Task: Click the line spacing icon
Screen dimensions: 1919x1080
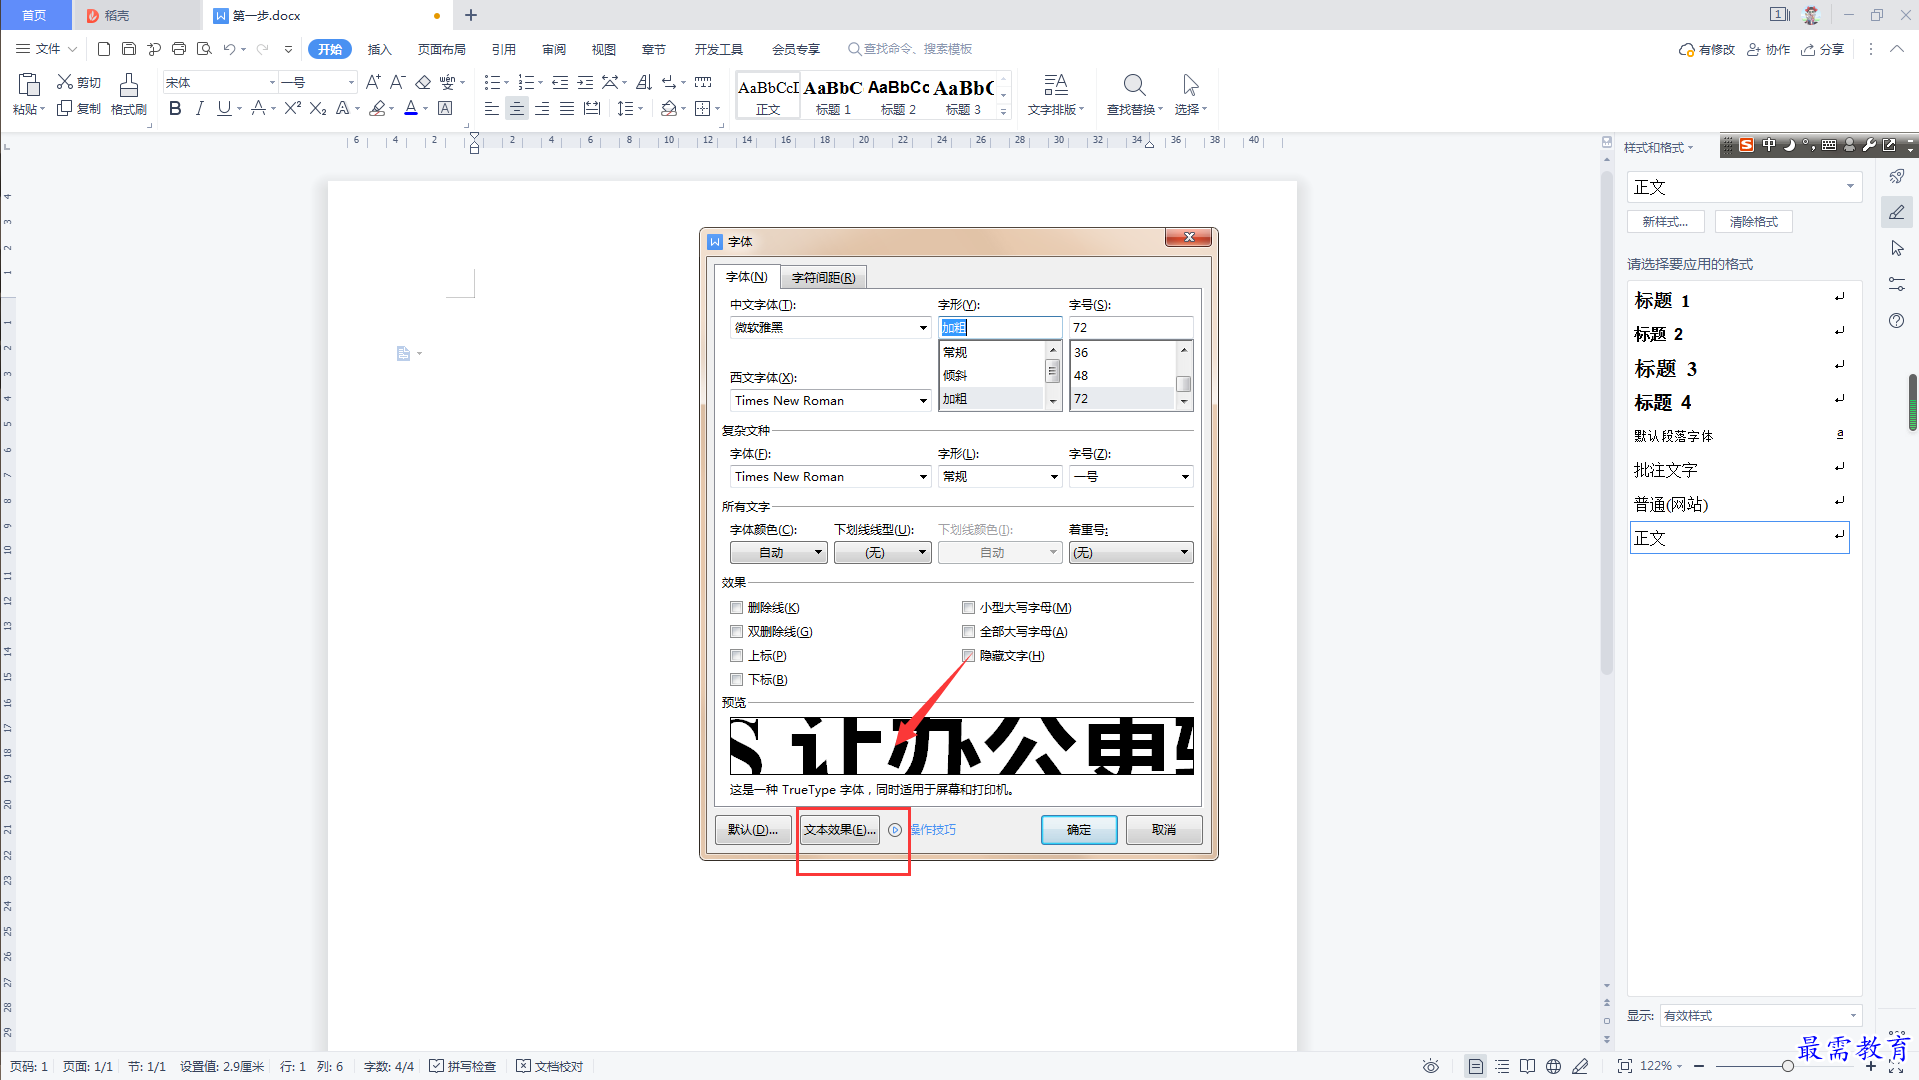Action: coord(626,108)
